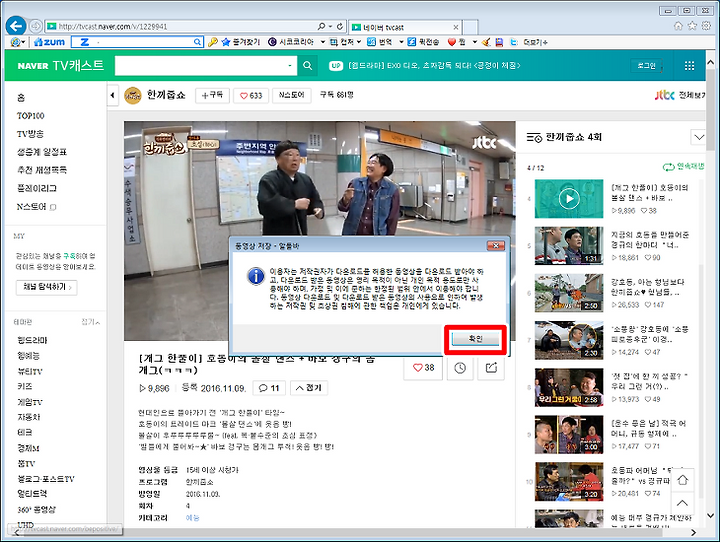This screenshot has height=542, width=720.
Task: Expand the search box autocomplete arrow
Action: tap(290, 66)
